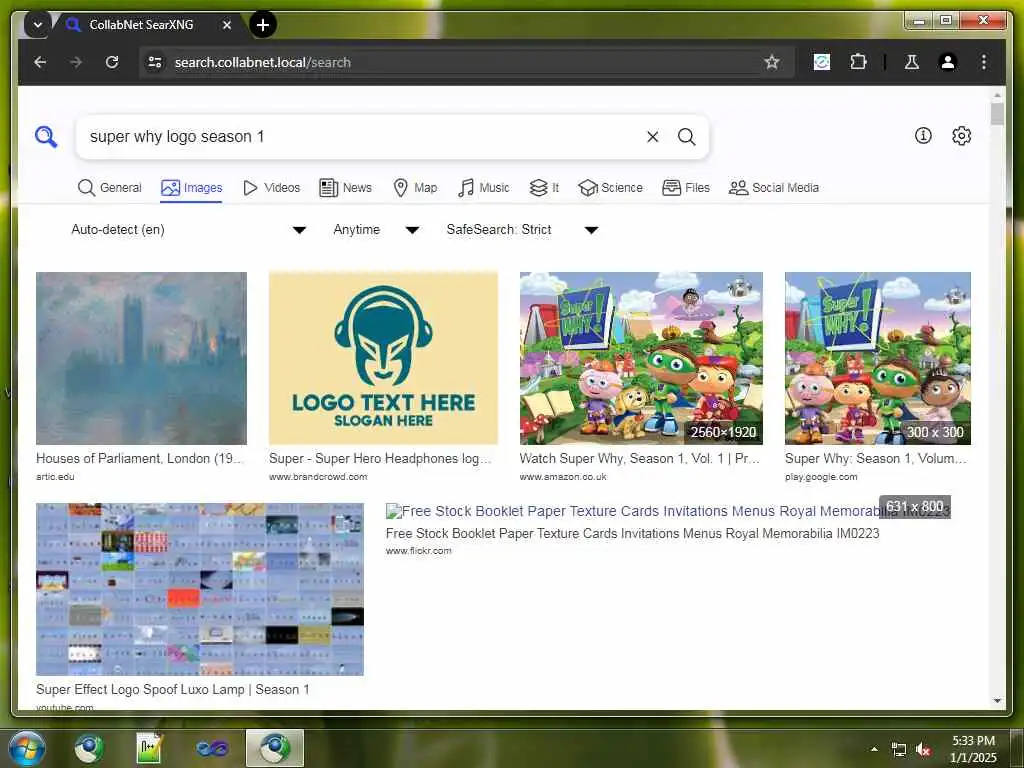Open Super Hero Headphones logo thumbnail
The width and height of the screenshot is (1024, 768).
click(x=383, y=359)
